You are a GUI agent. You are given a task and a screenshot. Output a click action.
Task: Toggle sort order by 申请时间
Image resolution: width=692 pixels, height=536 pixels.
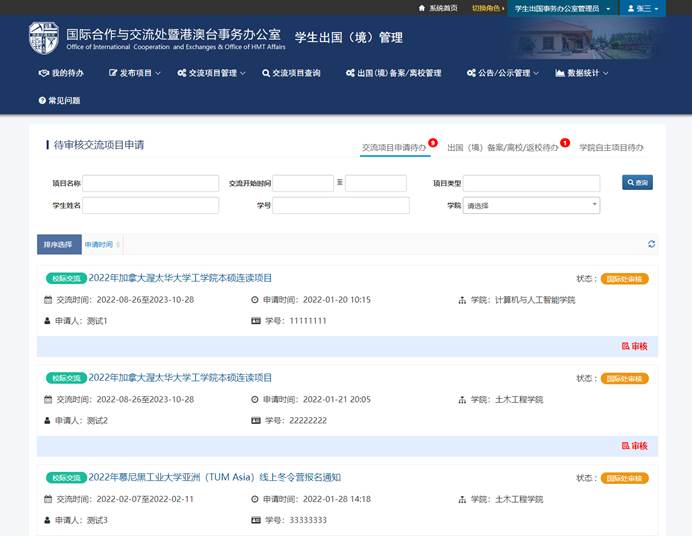[x=101, y=244]
